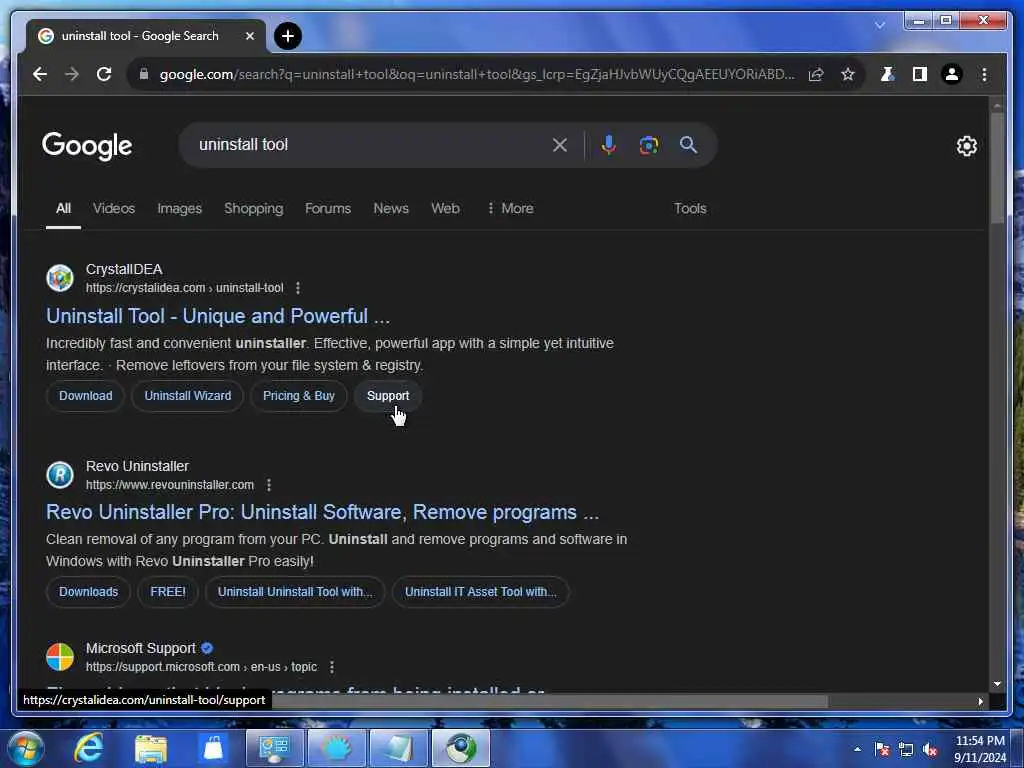Open Revo Uninstaller Pro result title
The image size is (1024, 768).
coord(323,512)
